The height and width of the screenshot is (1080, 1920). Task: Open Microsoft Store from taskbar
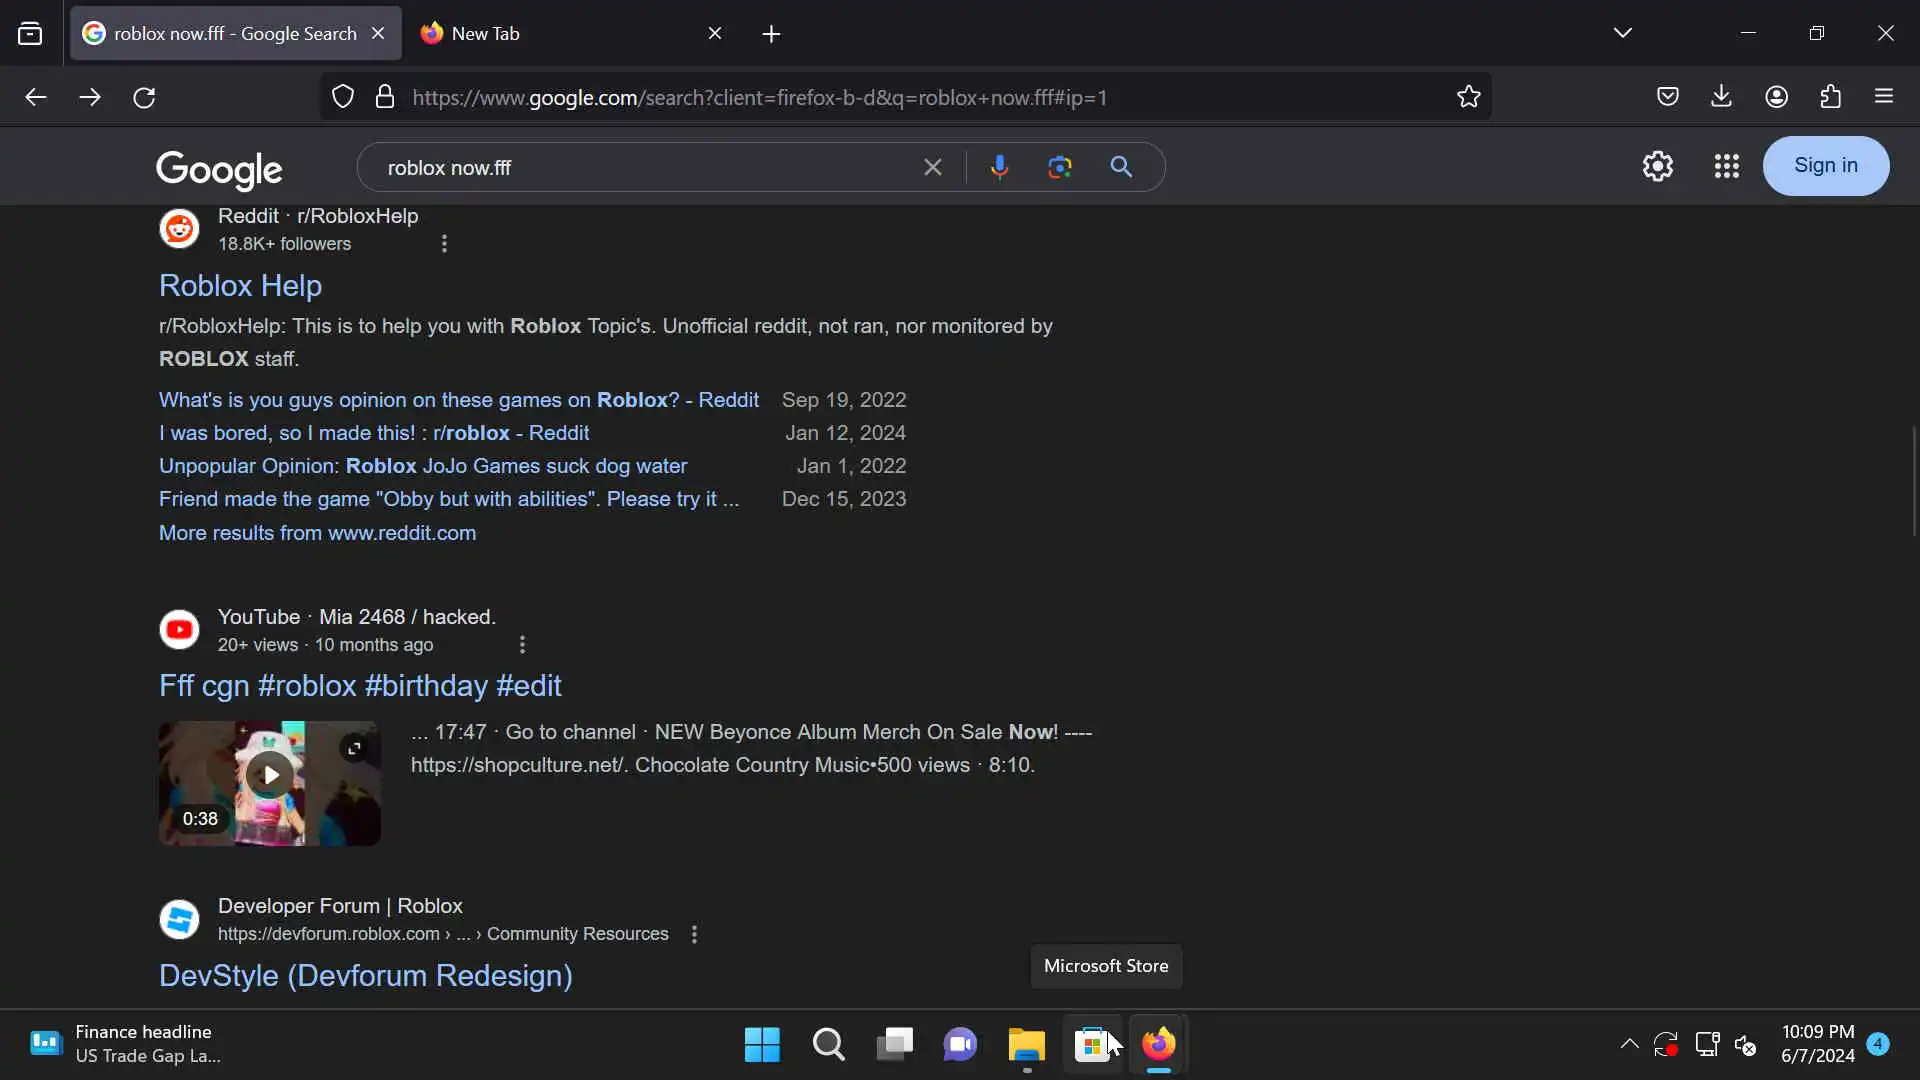point(1092,1045)
